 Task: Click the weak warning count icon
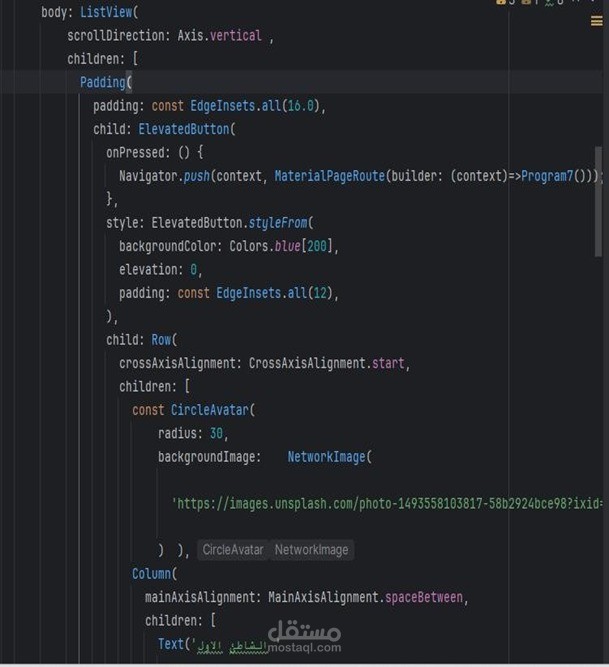click(526, 2)
